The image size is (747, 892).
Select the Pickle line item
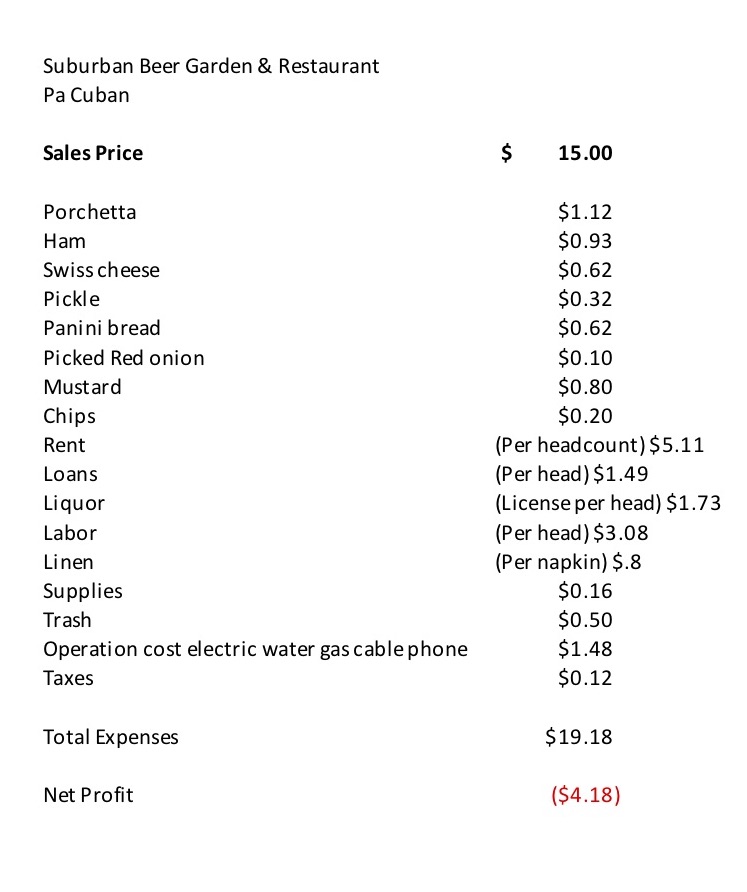point(71,299)
